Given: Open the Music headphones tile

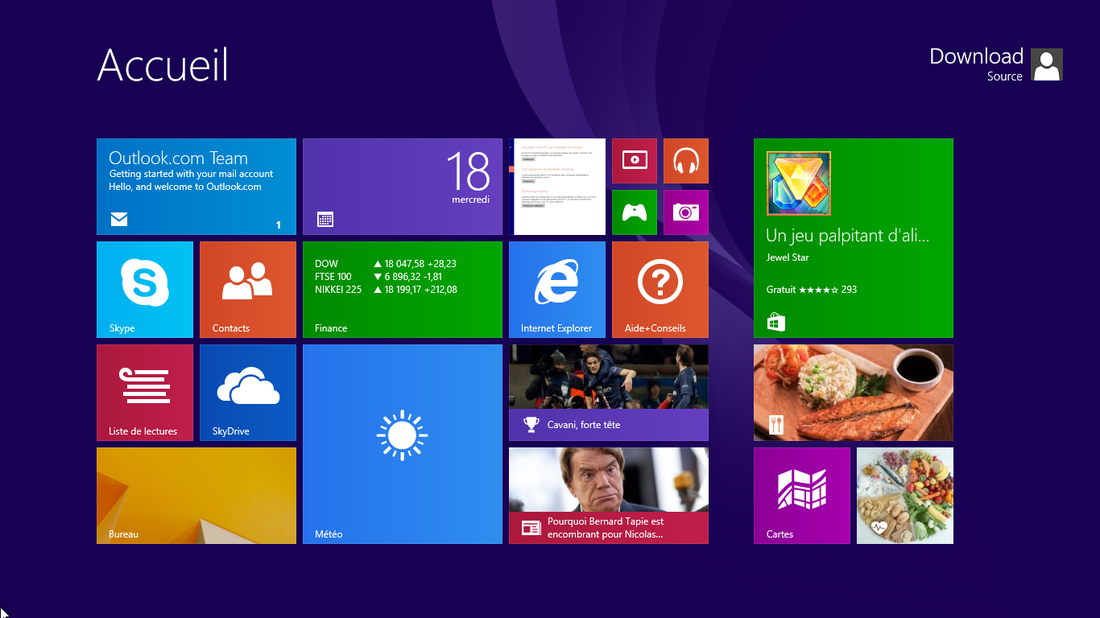Looking at the screenshot, I should (686, 161).
